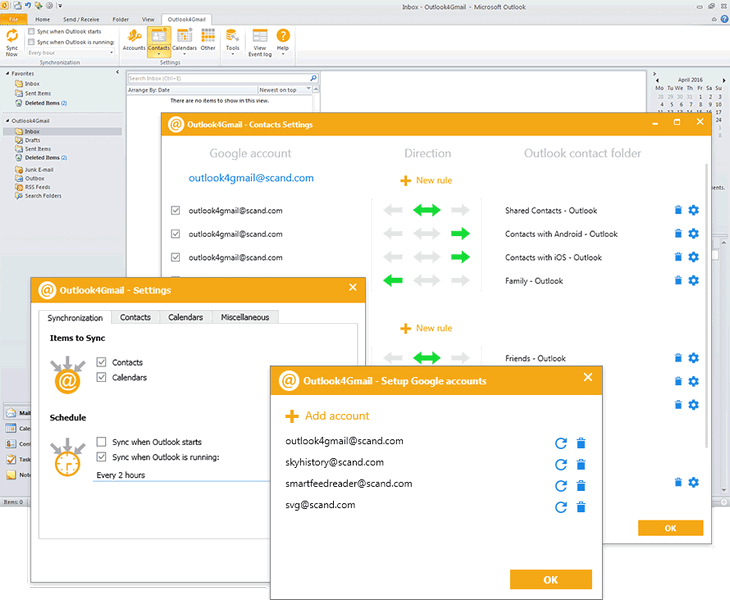Delete the Family - Outlook rule

[x=678, y=280]
